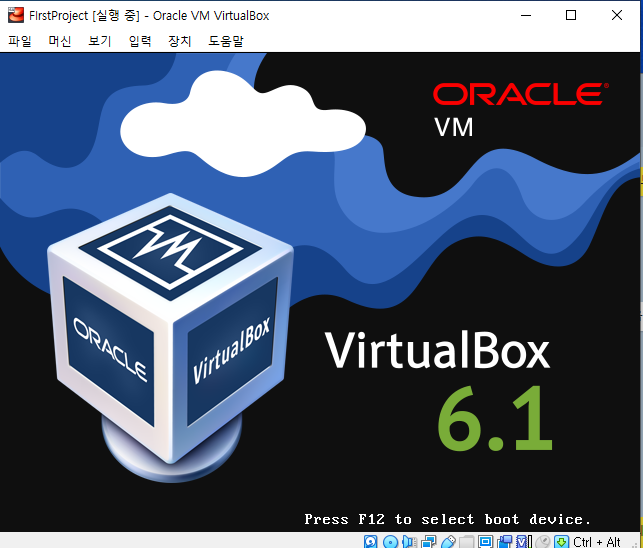Minimize the FirstProject VirtualBox window
Screen dimensions: 643x548
(526, 16)
